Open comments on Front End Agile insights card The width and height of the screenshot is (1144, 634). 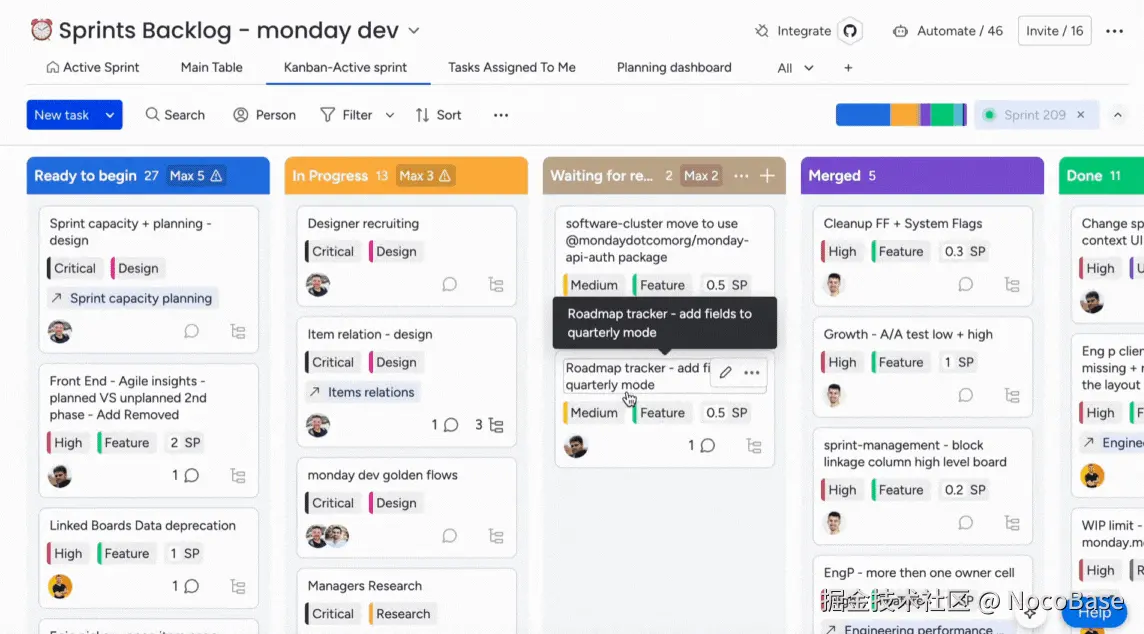[185, 476]
